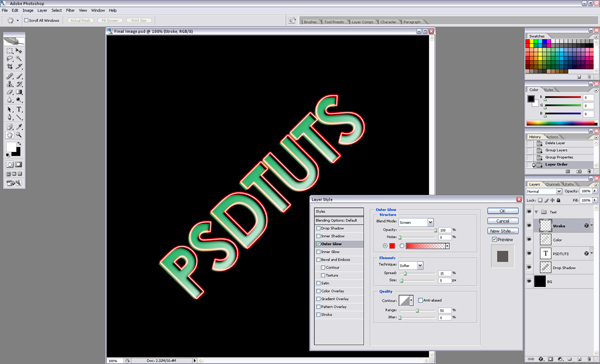Select the Slice tool
Viewport: 600px width, 364px height.
[19, 67]
